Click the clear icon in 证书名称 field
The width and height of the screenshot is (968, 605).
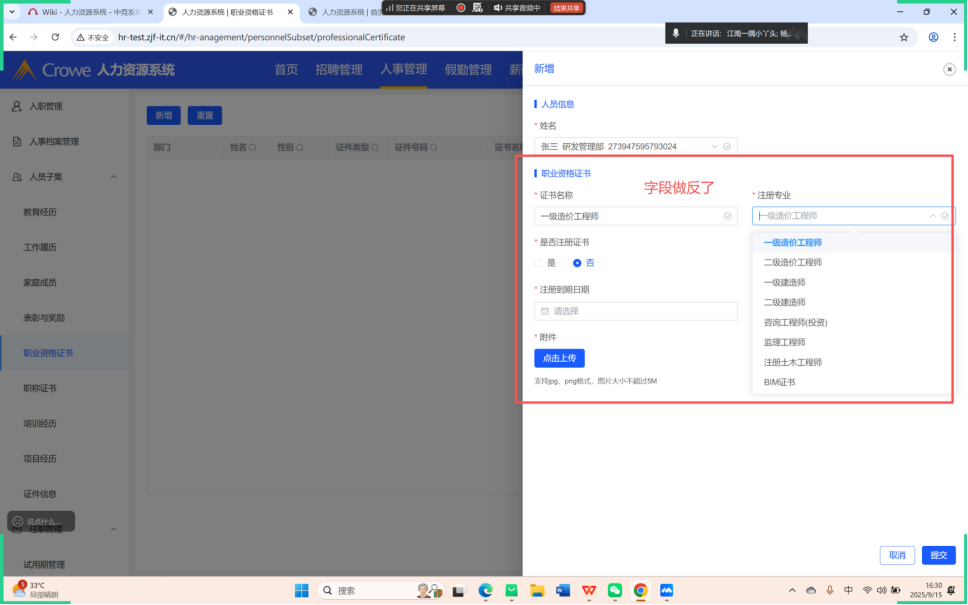[727, 216]
